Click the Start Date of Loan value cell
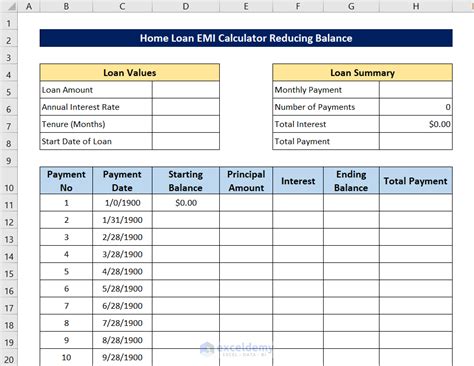This screenshot has height=366, width=474. tap(186, 141)
